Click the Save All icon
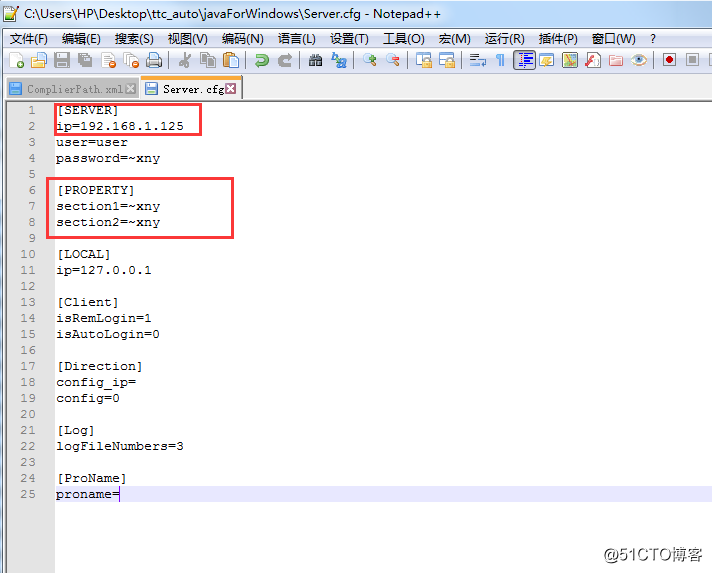The image size is (712, 573). point(84,60)
